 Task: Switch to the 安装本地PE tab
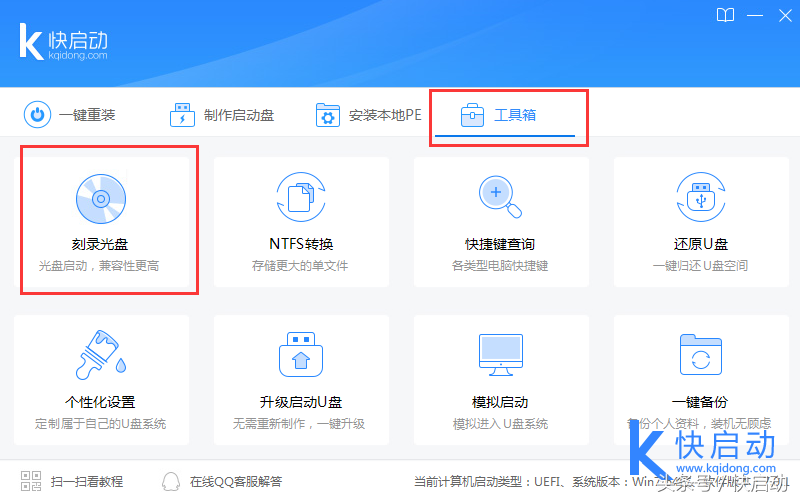coord(385,115)
